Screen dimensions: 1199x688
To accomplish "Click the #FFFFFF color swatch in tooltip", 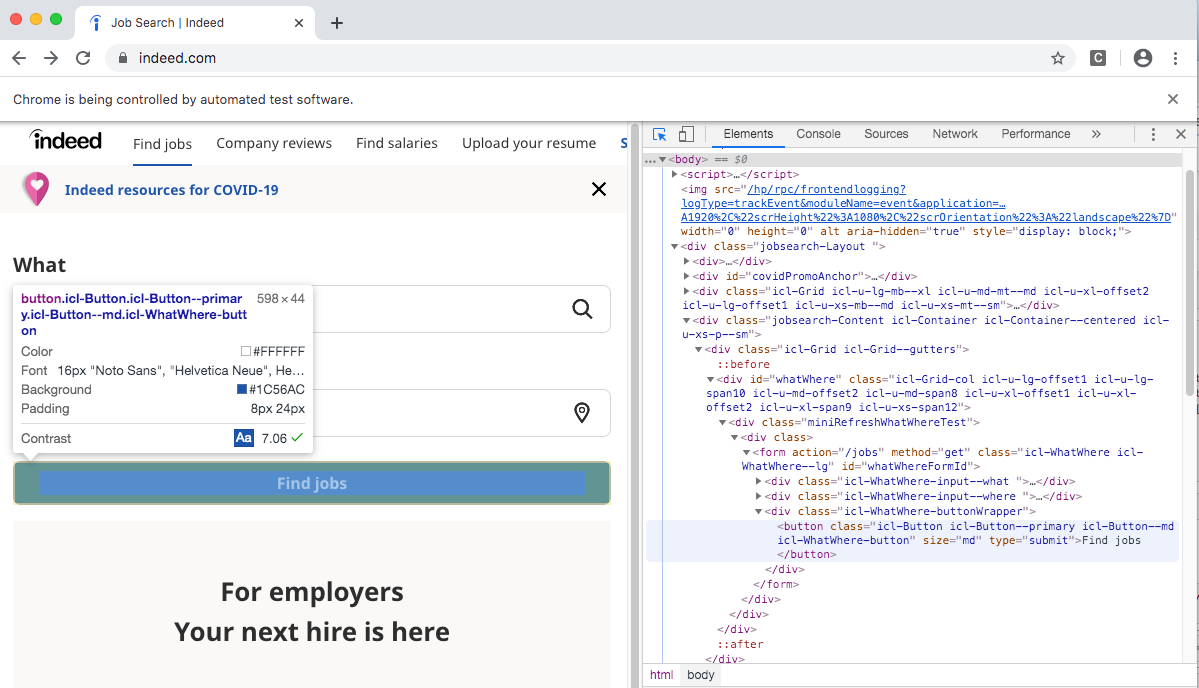I will 246,352.
